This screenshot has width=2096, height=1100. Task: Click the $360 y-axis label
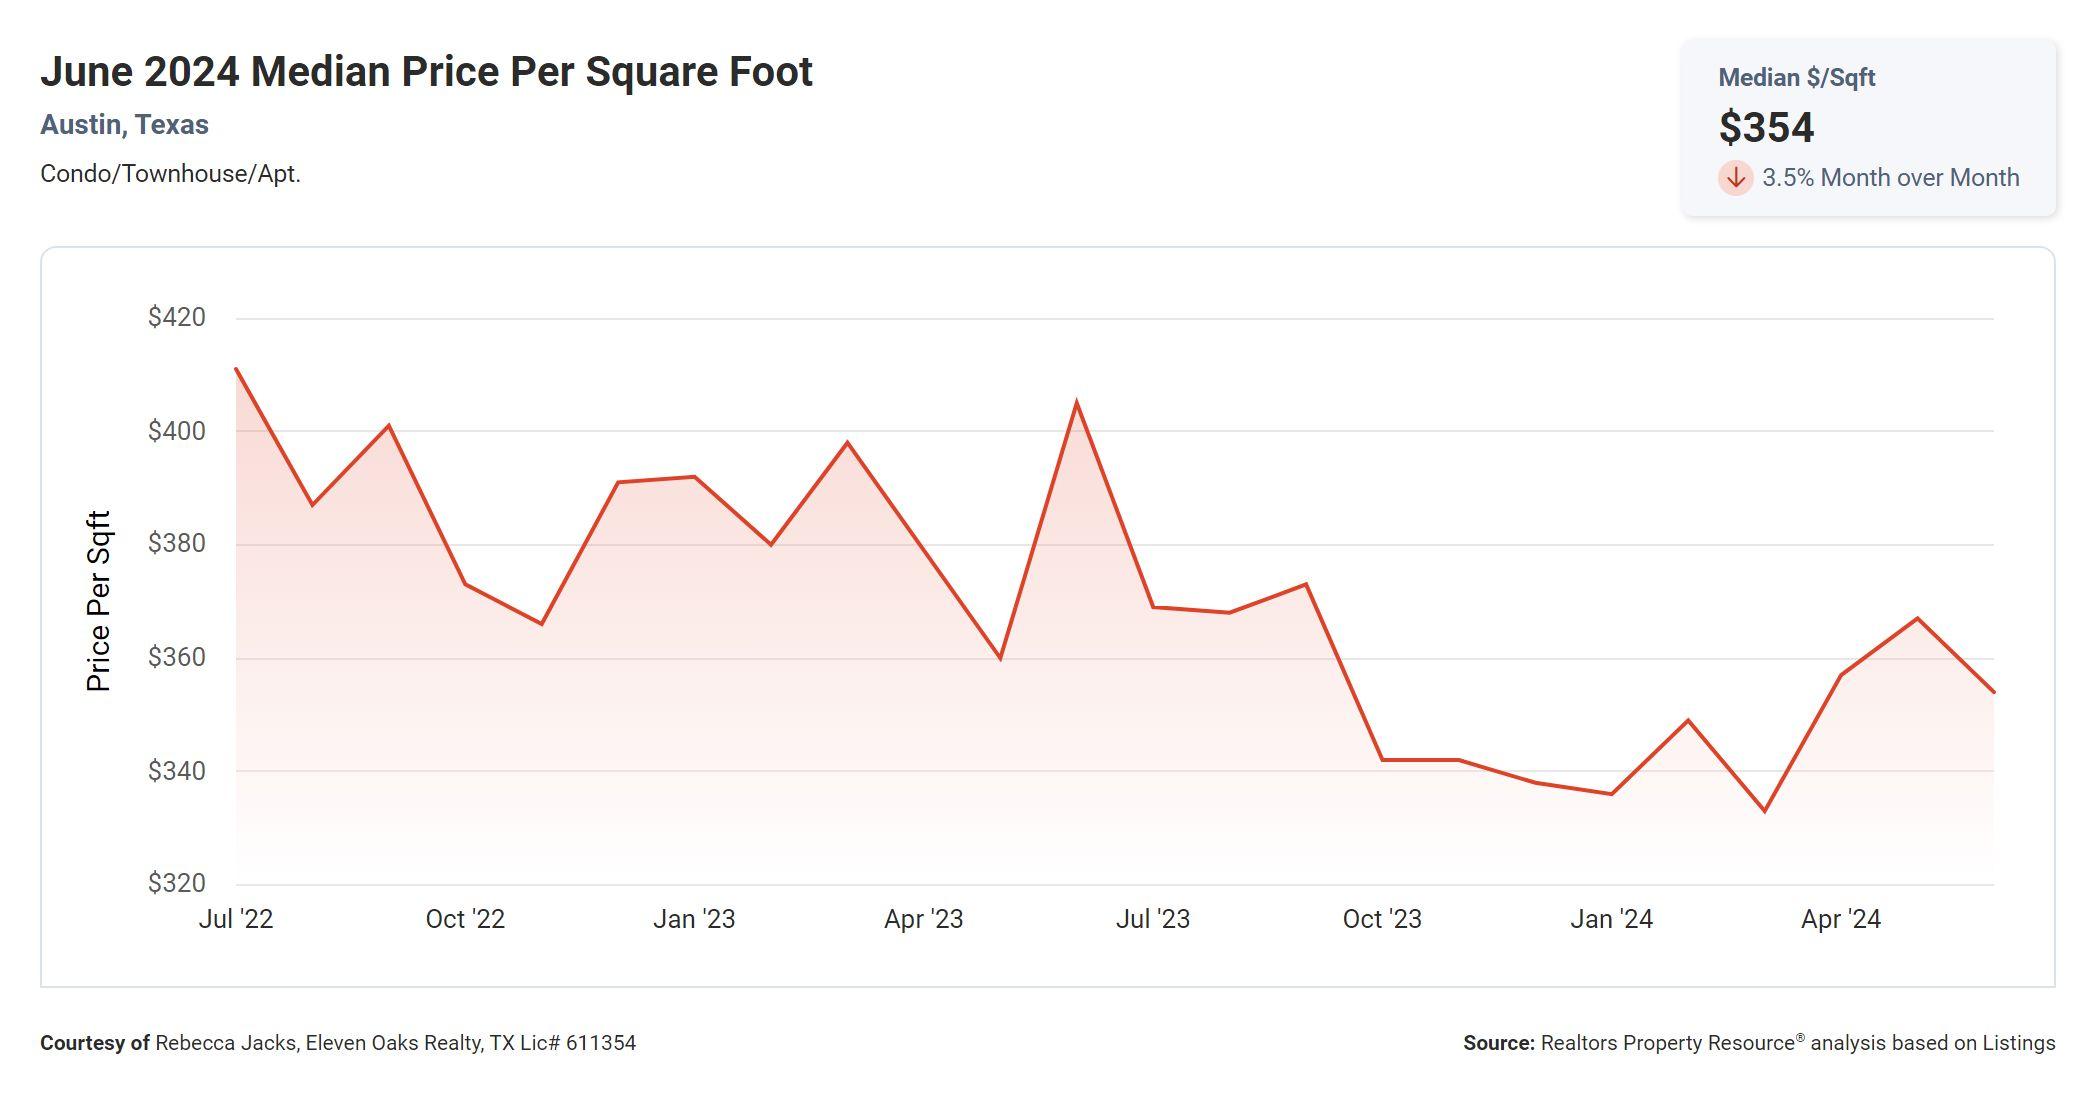176,657
